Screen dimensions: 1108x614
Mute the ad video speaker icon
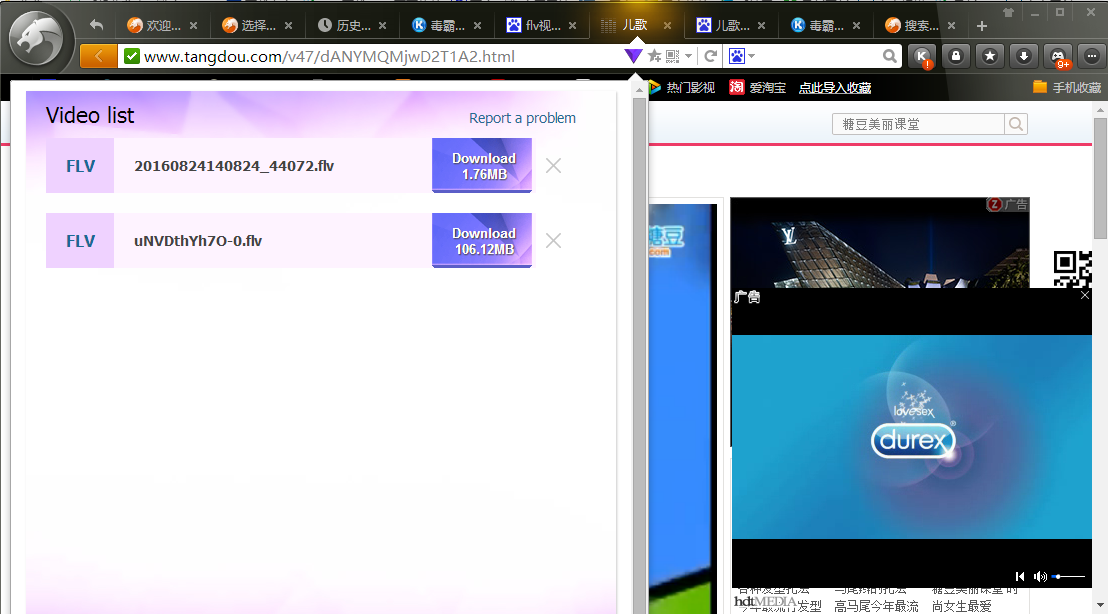tap(1040, 576)
